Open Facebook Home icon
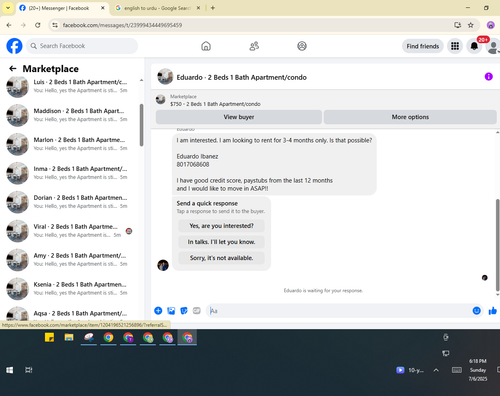 coord(206,46)
